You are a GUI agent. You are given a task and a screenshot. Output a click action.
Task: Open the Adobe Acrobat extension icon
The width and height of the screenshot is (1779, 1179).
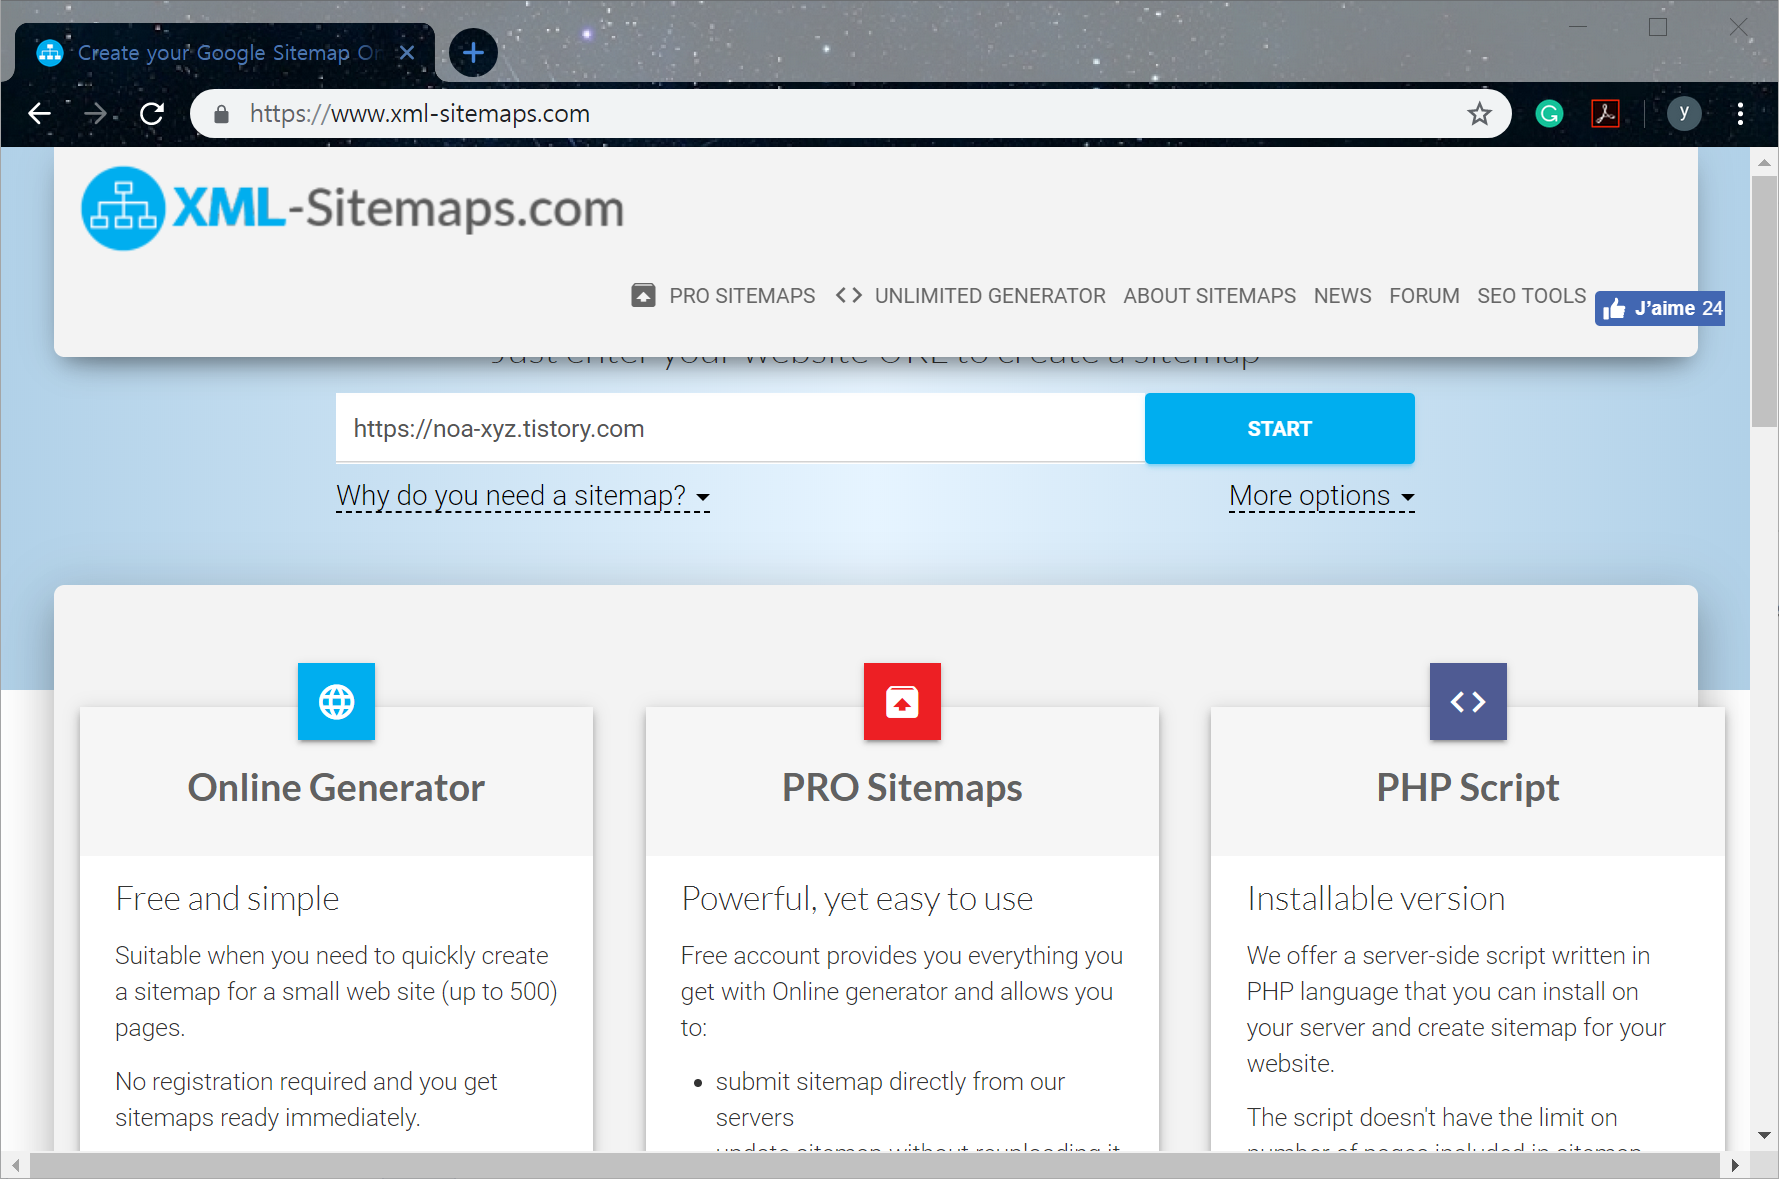[1605, 114]
